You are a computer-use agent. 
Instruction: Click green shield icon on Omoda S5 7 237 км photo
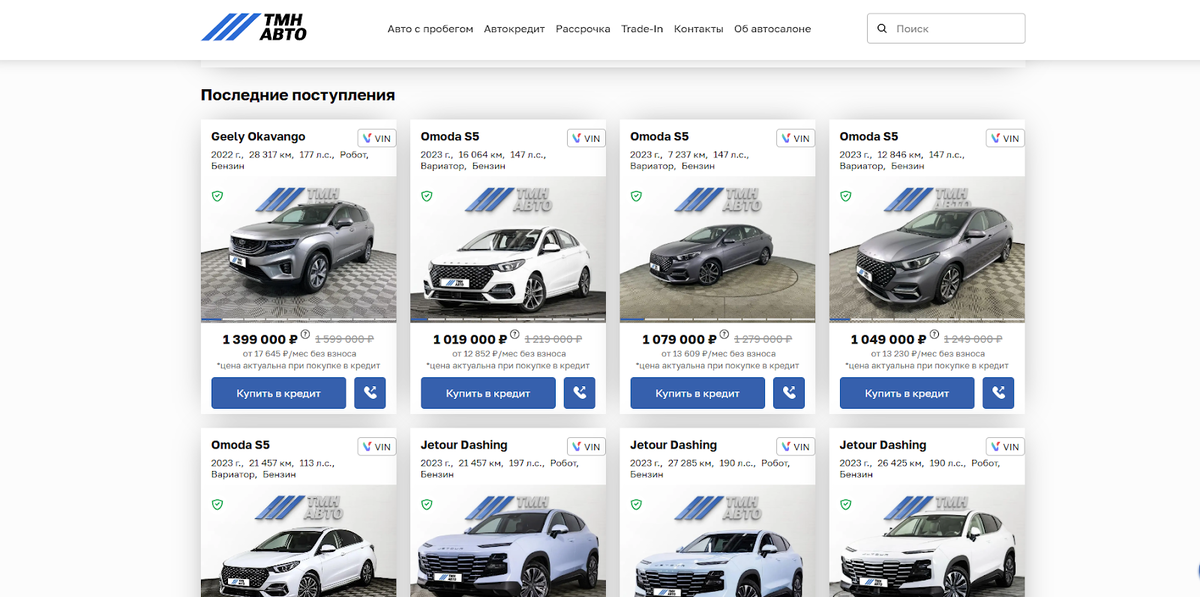pos(636,196)
